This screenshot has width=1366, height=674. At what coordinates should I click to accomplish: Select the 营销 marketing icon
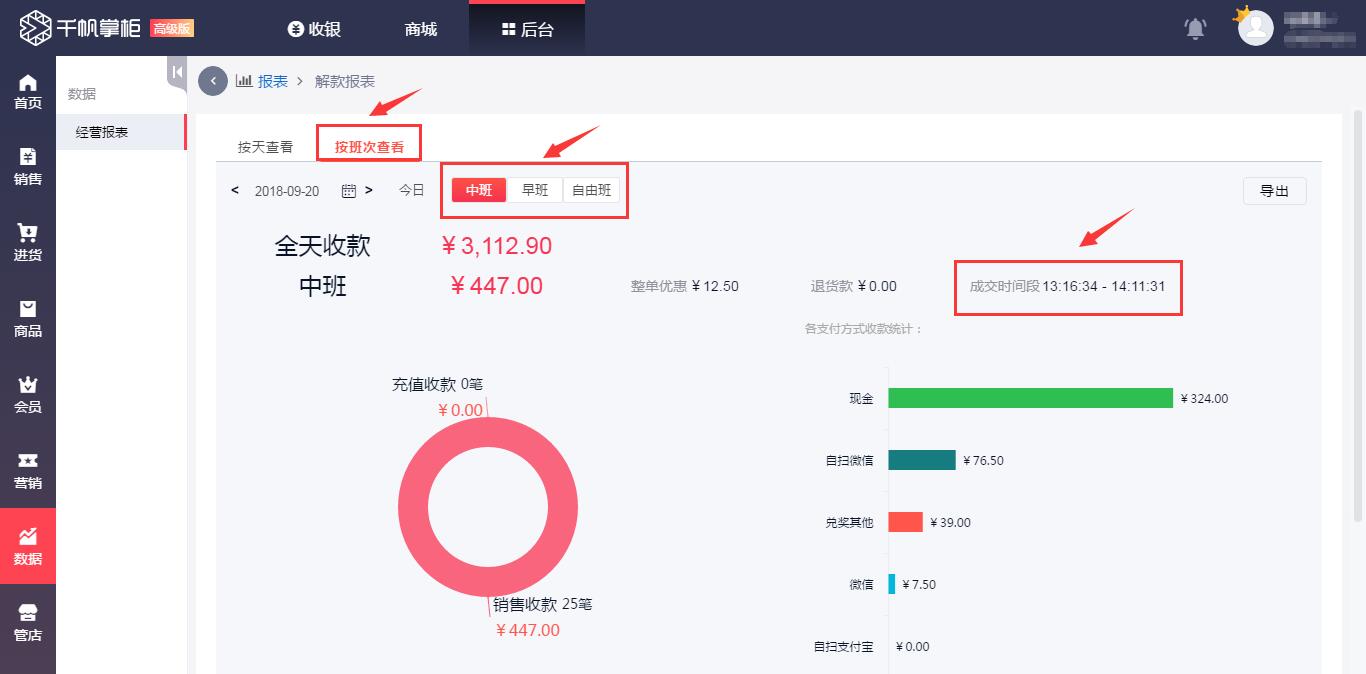tap(28, 469)
